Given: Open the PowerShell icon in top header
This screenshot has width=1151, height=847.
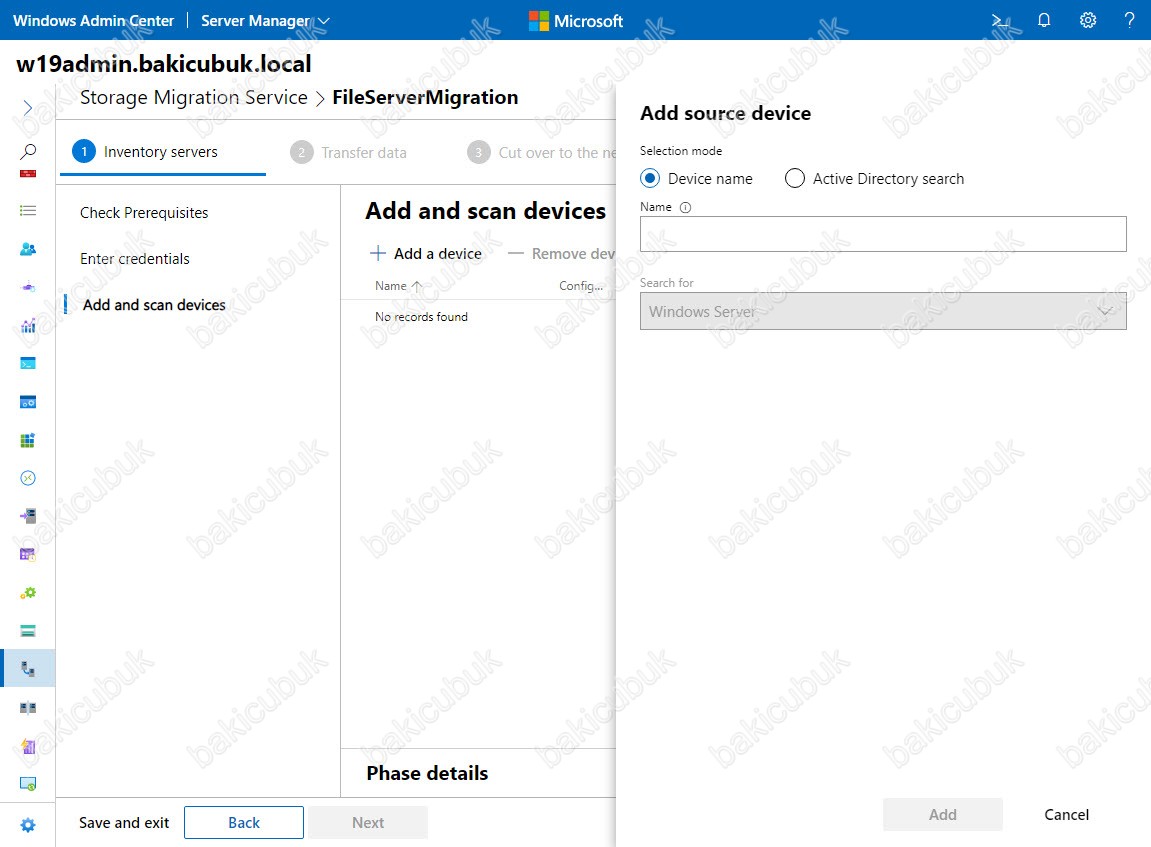Looking at the screenshot, I should tap(1001, 21).
